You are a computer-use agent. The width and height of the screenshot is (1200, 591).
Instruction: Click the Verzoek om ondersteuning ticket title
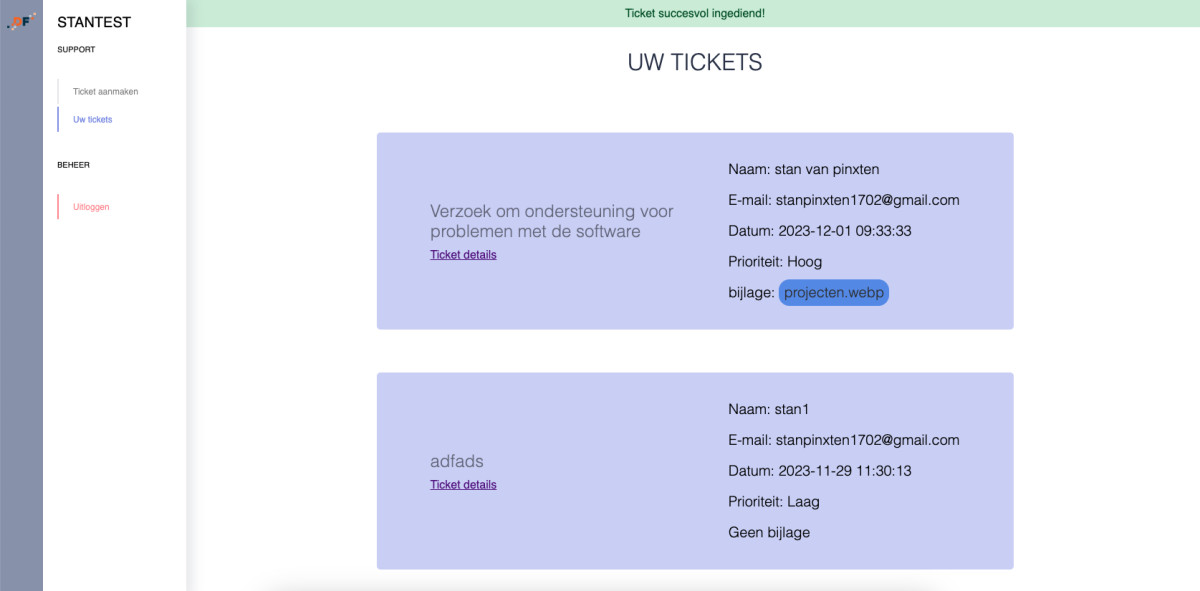click(x=552, y=221)
